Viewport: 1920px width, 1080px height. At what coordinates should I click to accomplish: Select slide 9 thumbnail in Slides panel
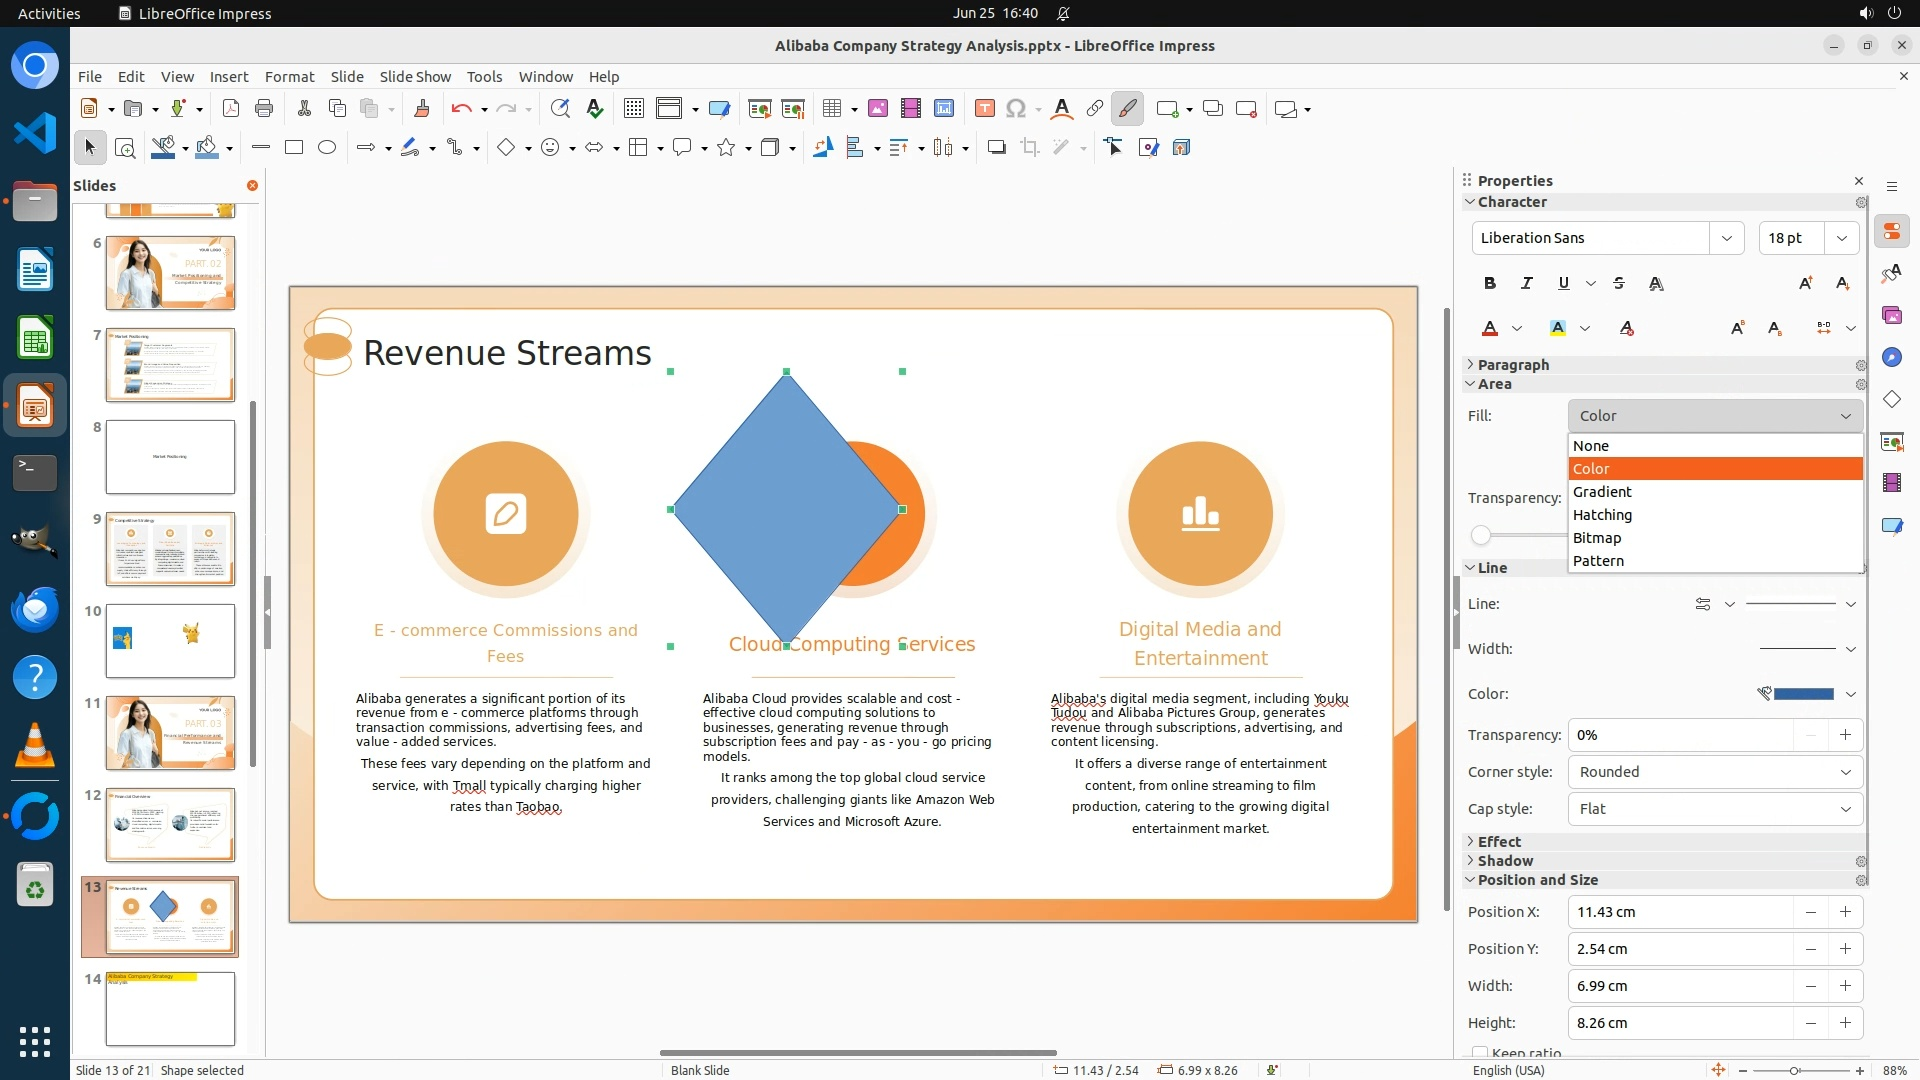[x=170, y=548]
